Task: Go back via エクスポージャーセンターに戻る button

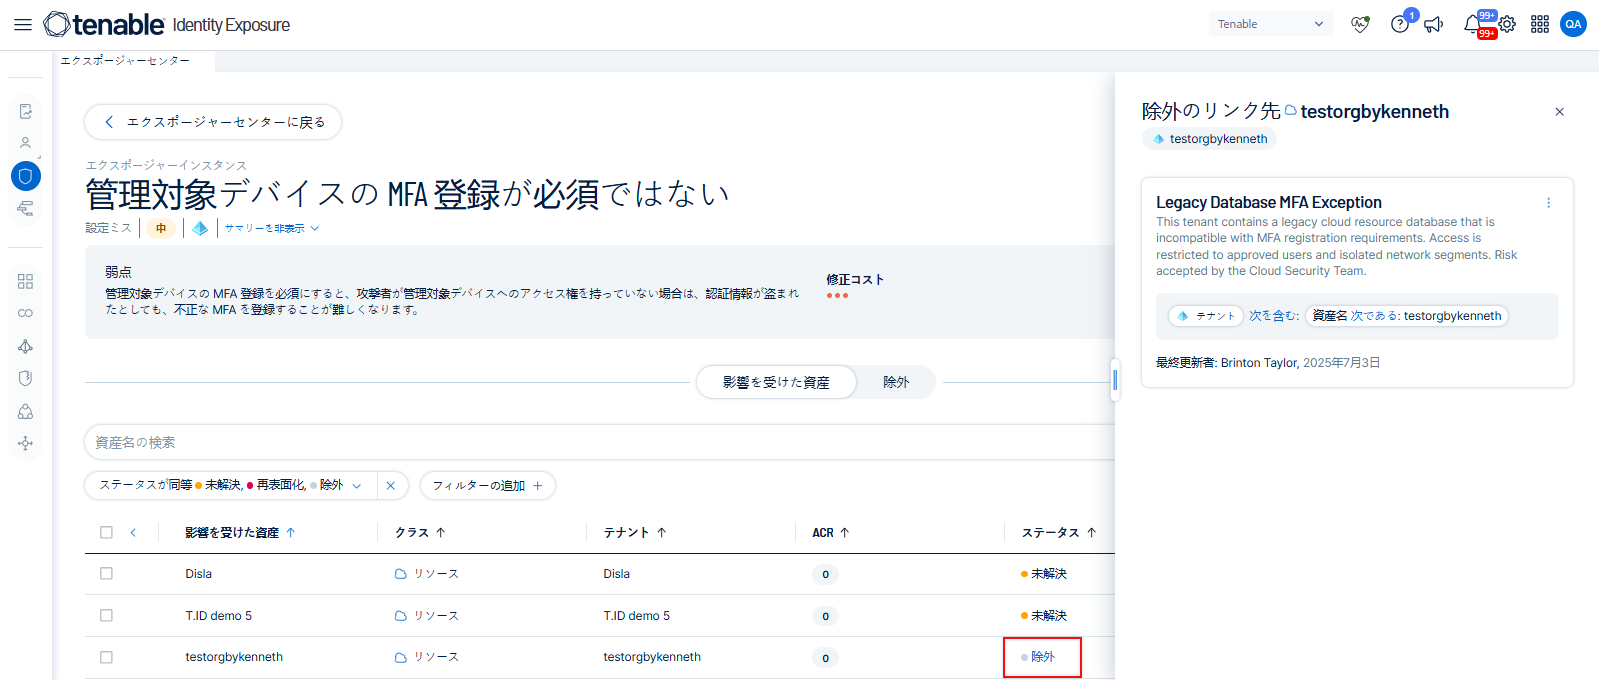Action: point(213,122)
